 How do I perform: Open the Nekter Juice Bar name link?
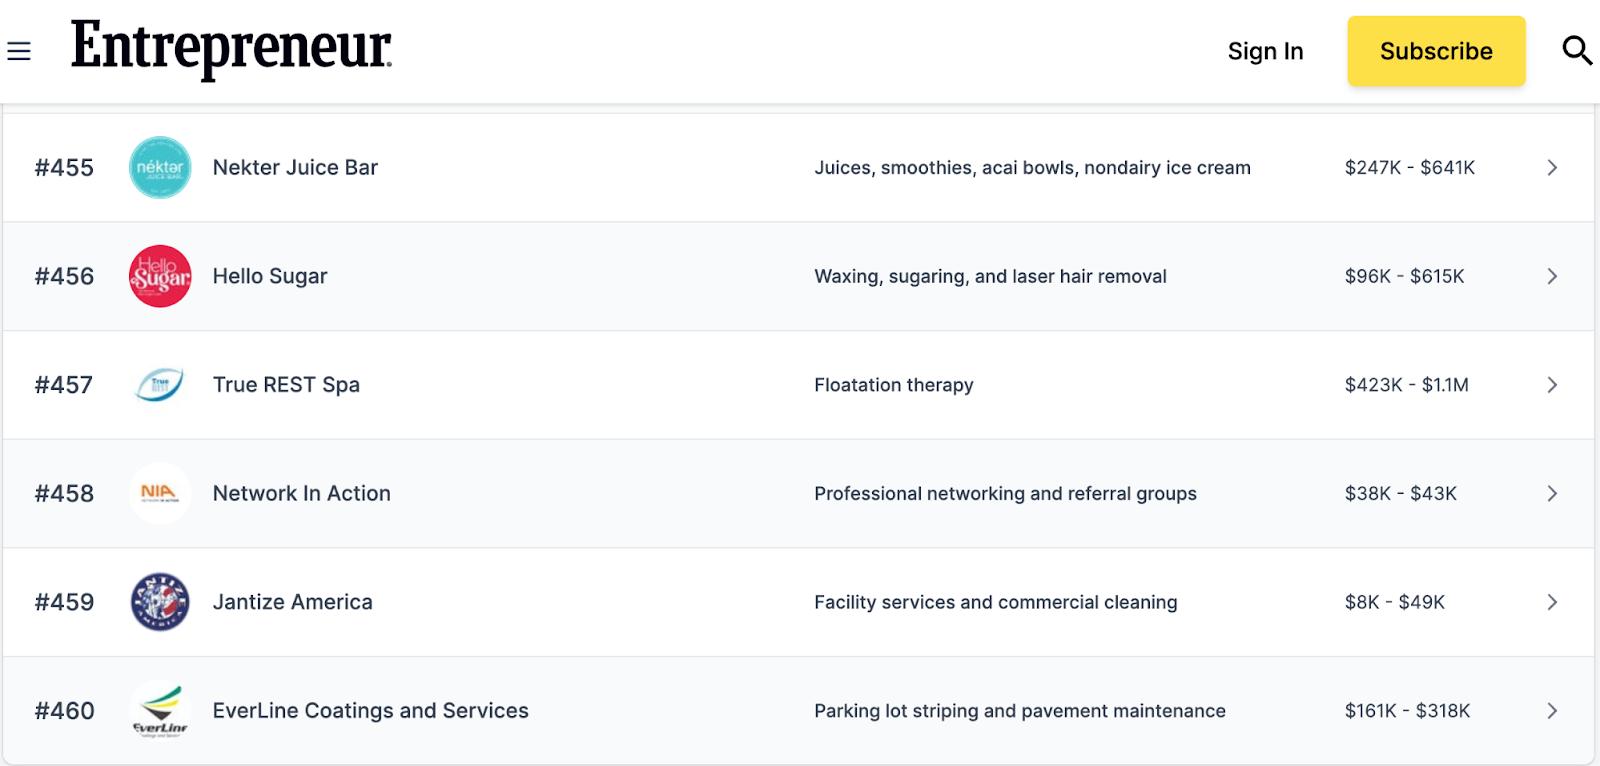click(295, 167)
